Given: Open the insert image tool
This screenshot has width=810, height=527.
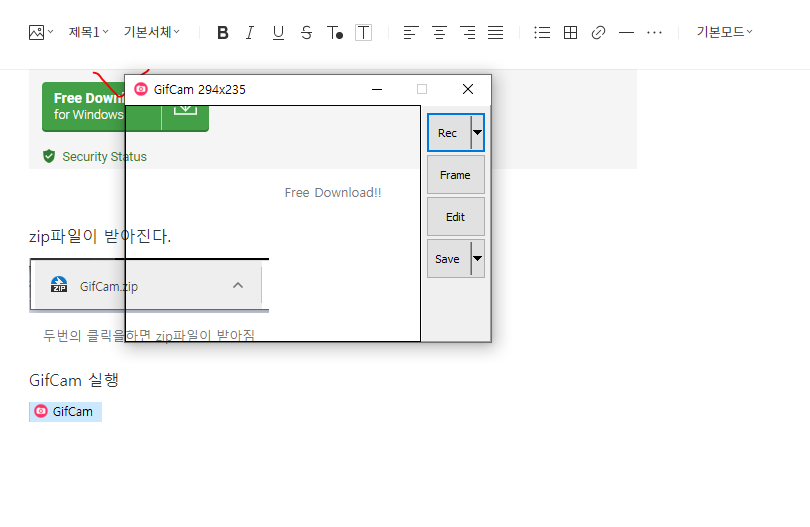Looking at the screenshot, I should coord(36,33).
